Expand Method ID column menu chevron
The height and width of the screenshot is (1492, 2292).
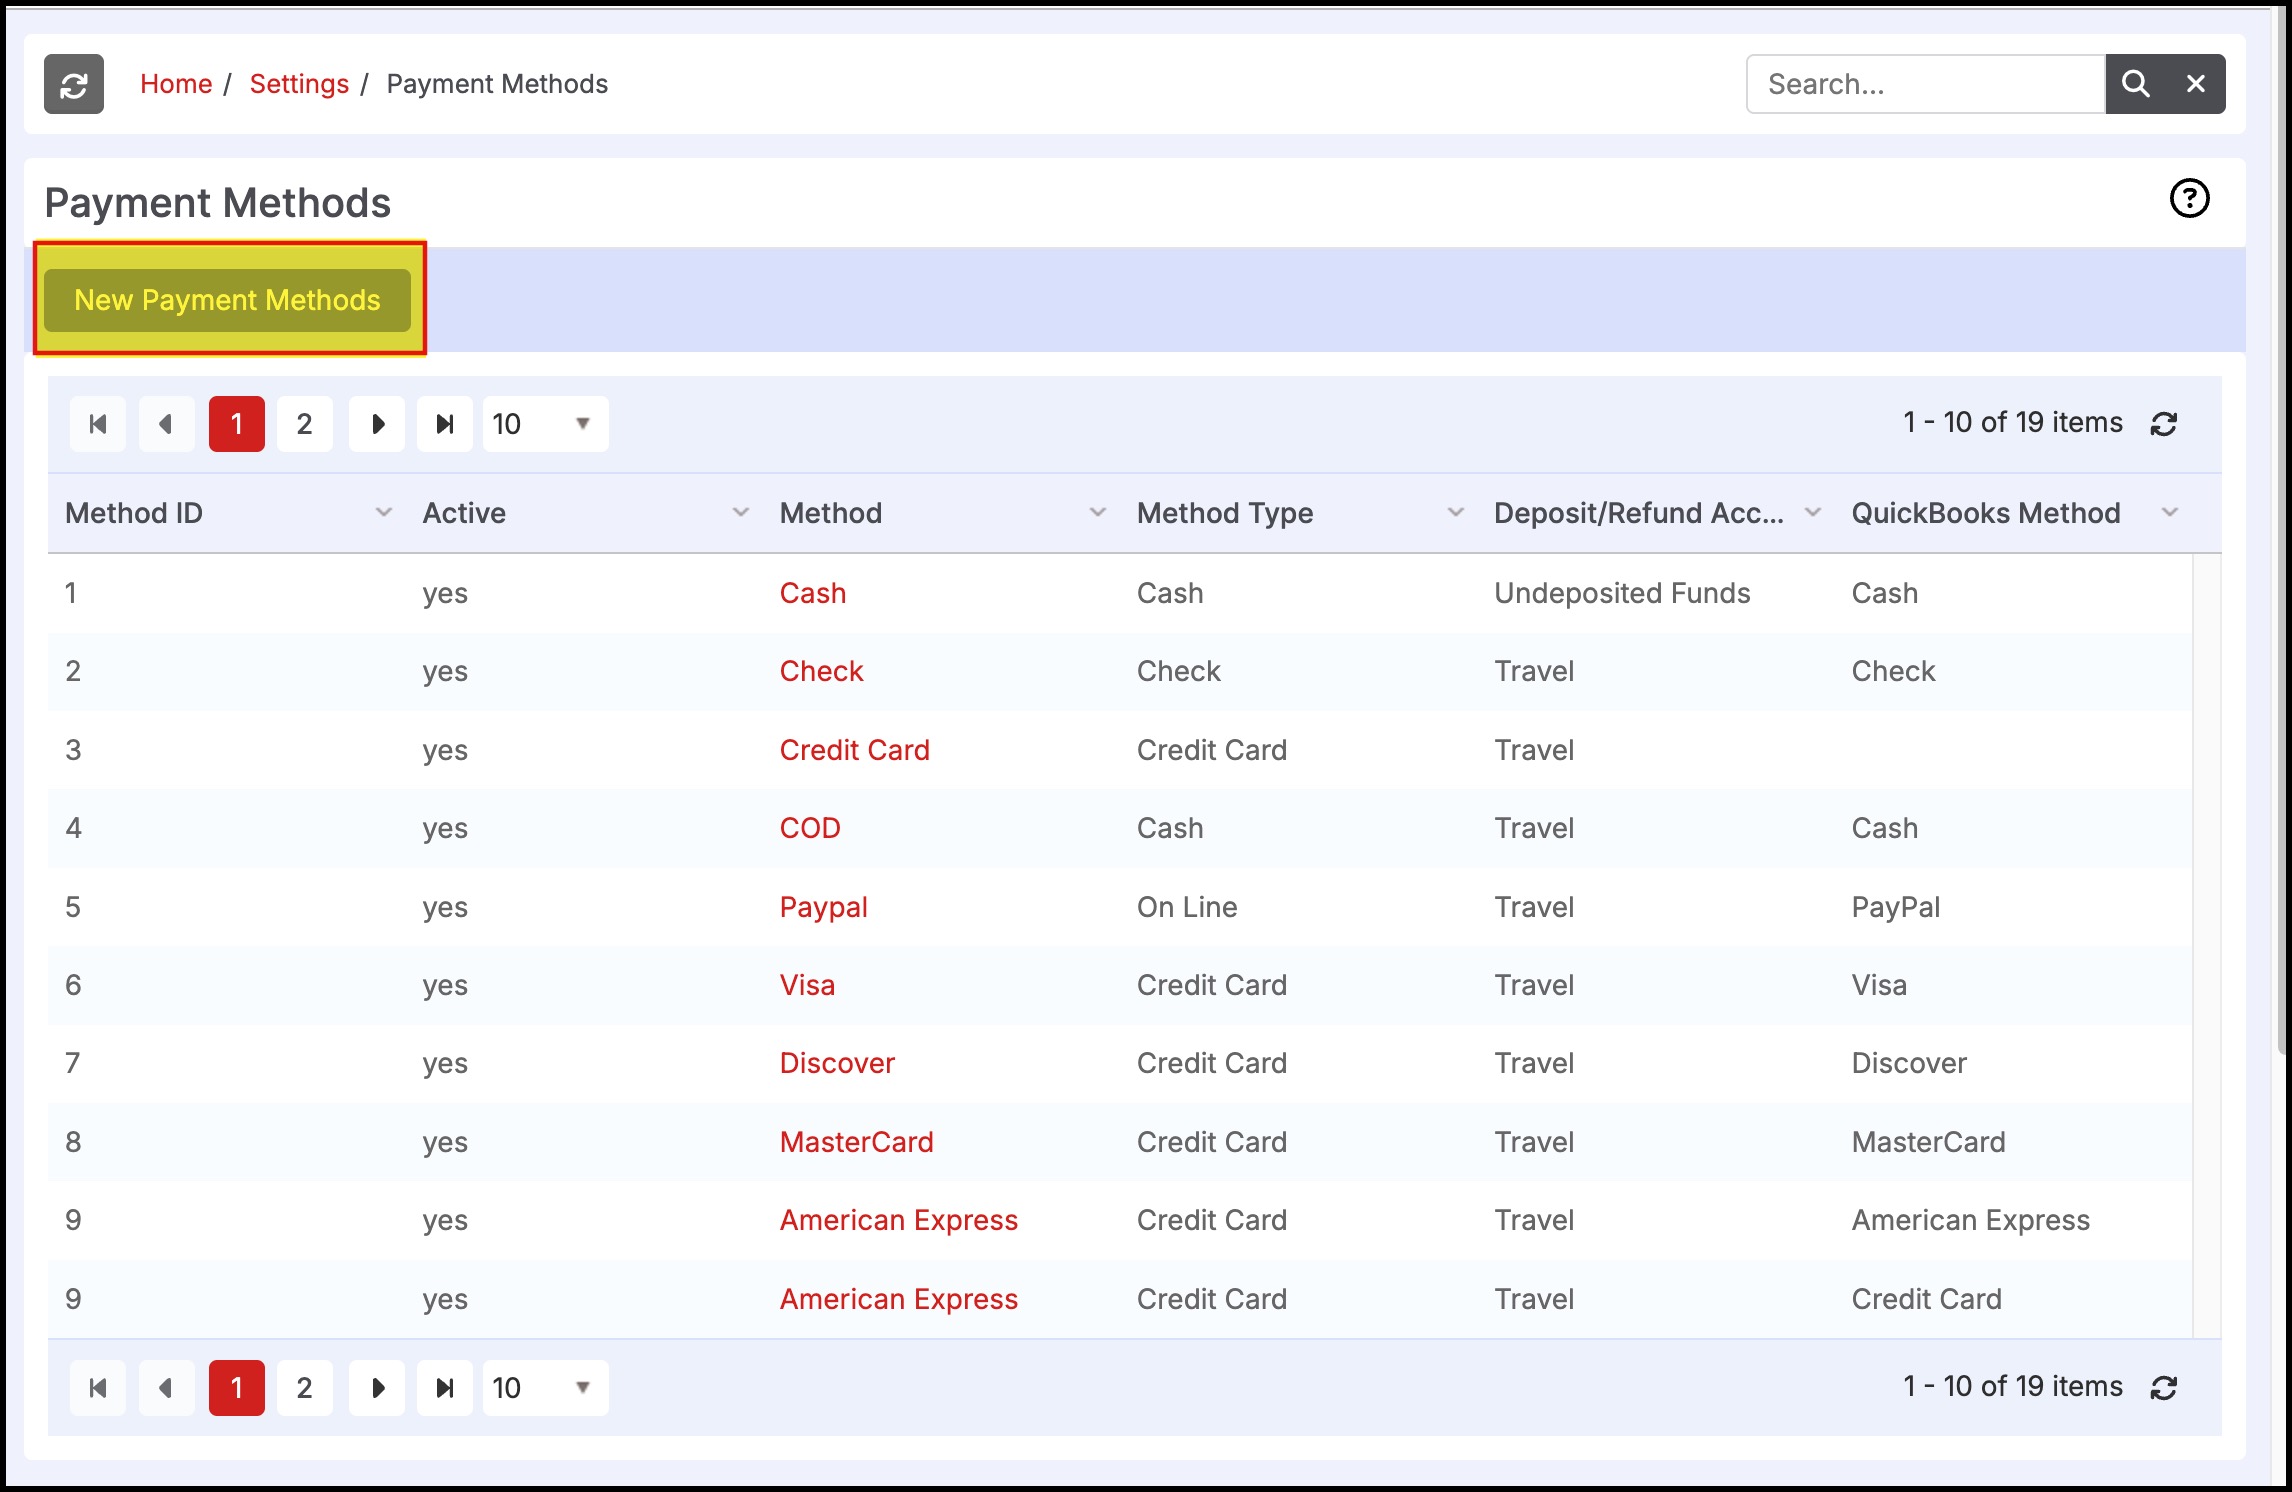(x=383, y=513)
